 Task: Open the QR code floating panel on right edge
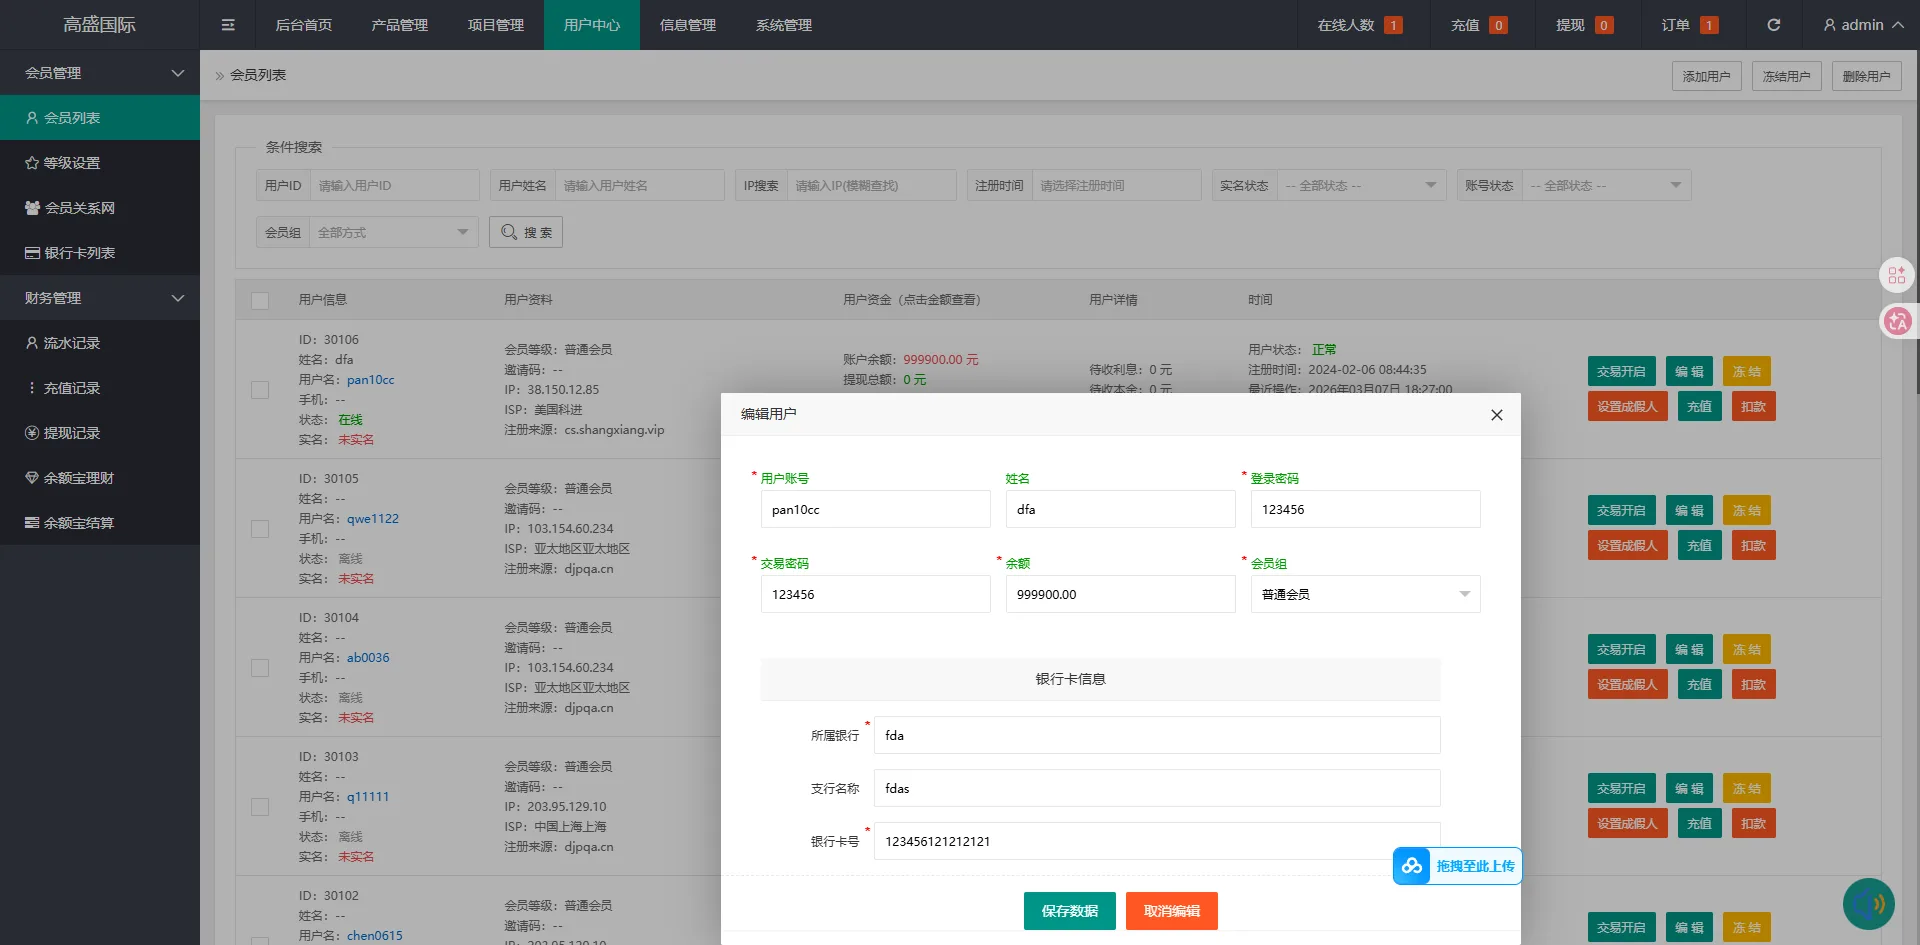1896,275
